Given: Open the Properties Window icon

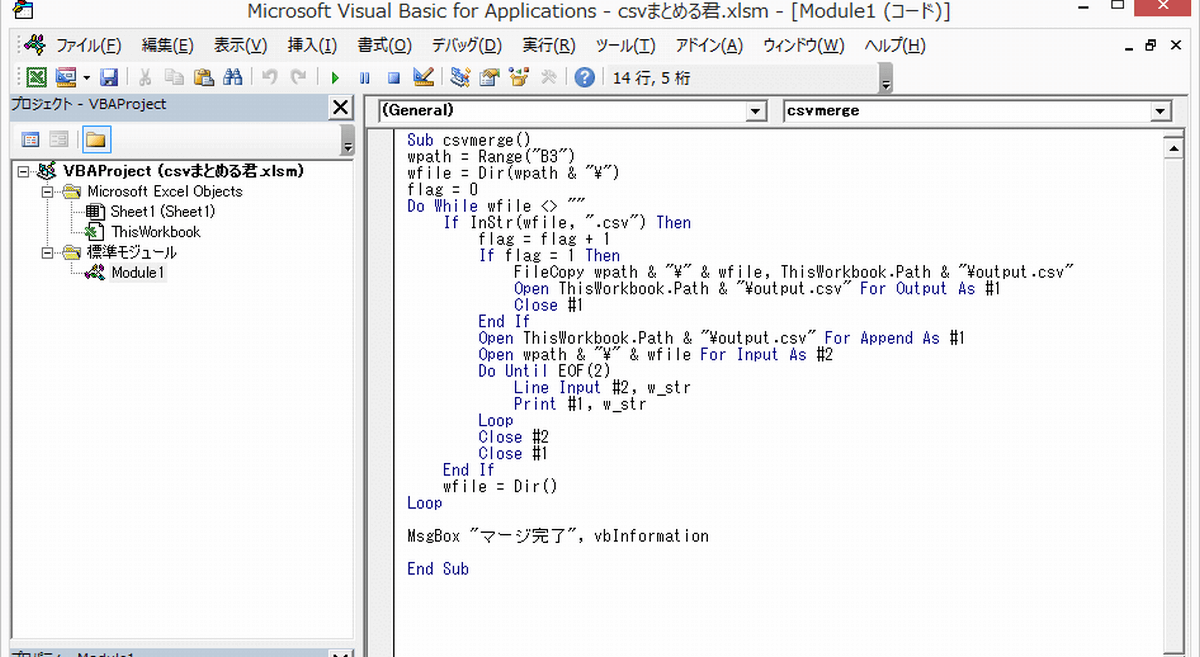Looking at the screenshot, I should point(488,77).
